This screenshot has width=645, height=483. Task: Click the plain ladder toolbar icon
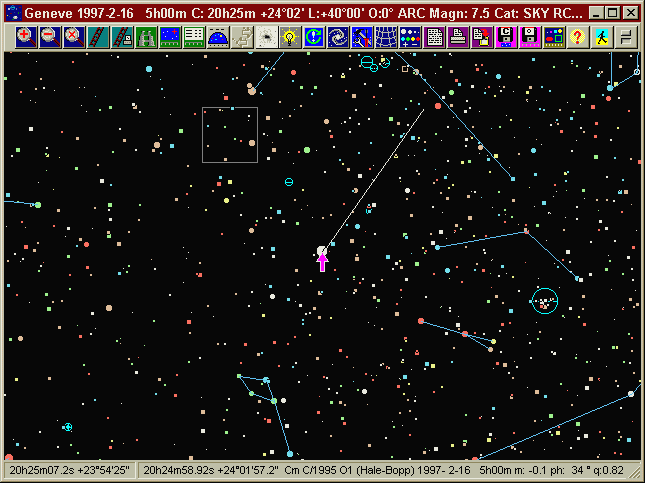(x=98, y=37)
